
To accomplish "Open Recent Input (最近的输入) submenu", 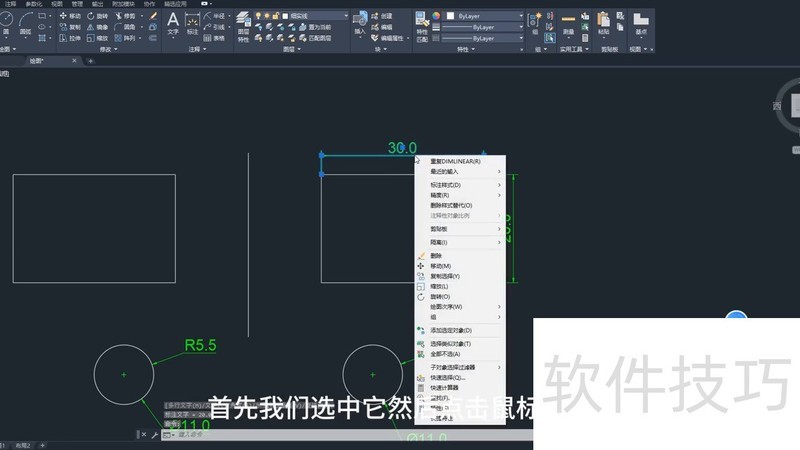I will (460, 171).
